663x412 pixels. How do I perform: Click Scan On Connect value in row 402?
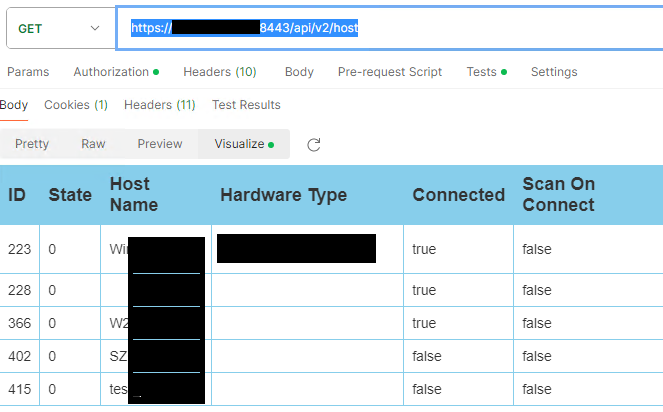click(537, 356)
